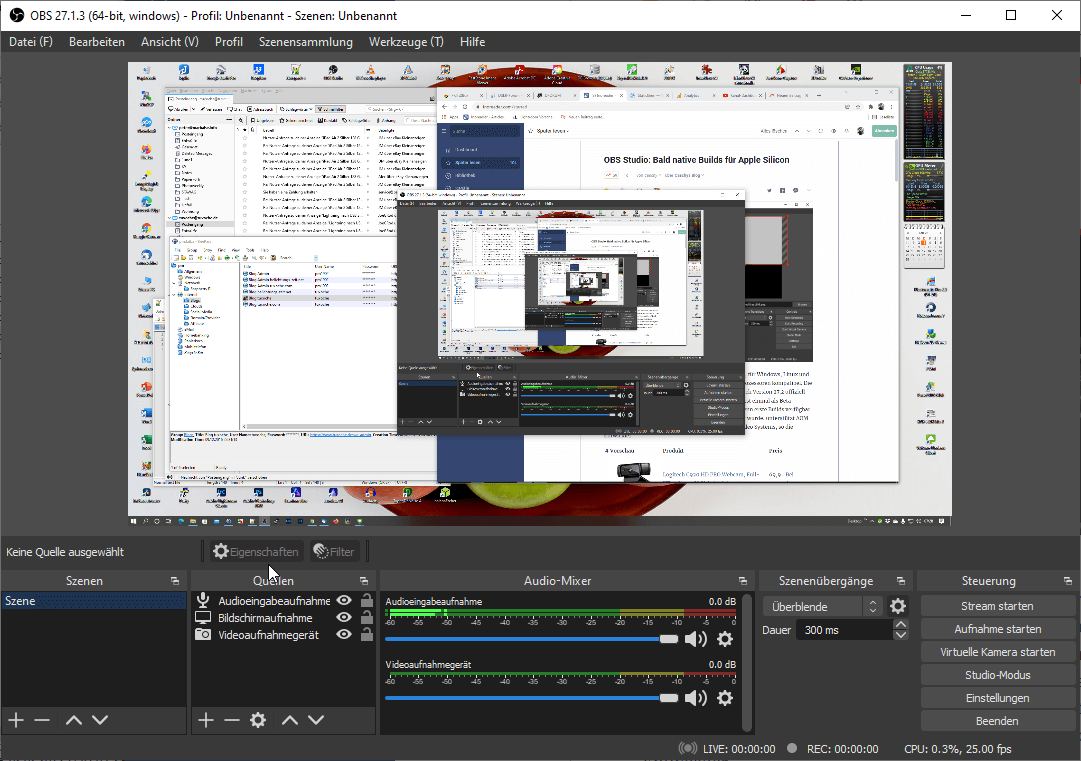1081x761 pixels.
Task: Click the Keine Quelle ausgewählt label
Action: point(65,552)
